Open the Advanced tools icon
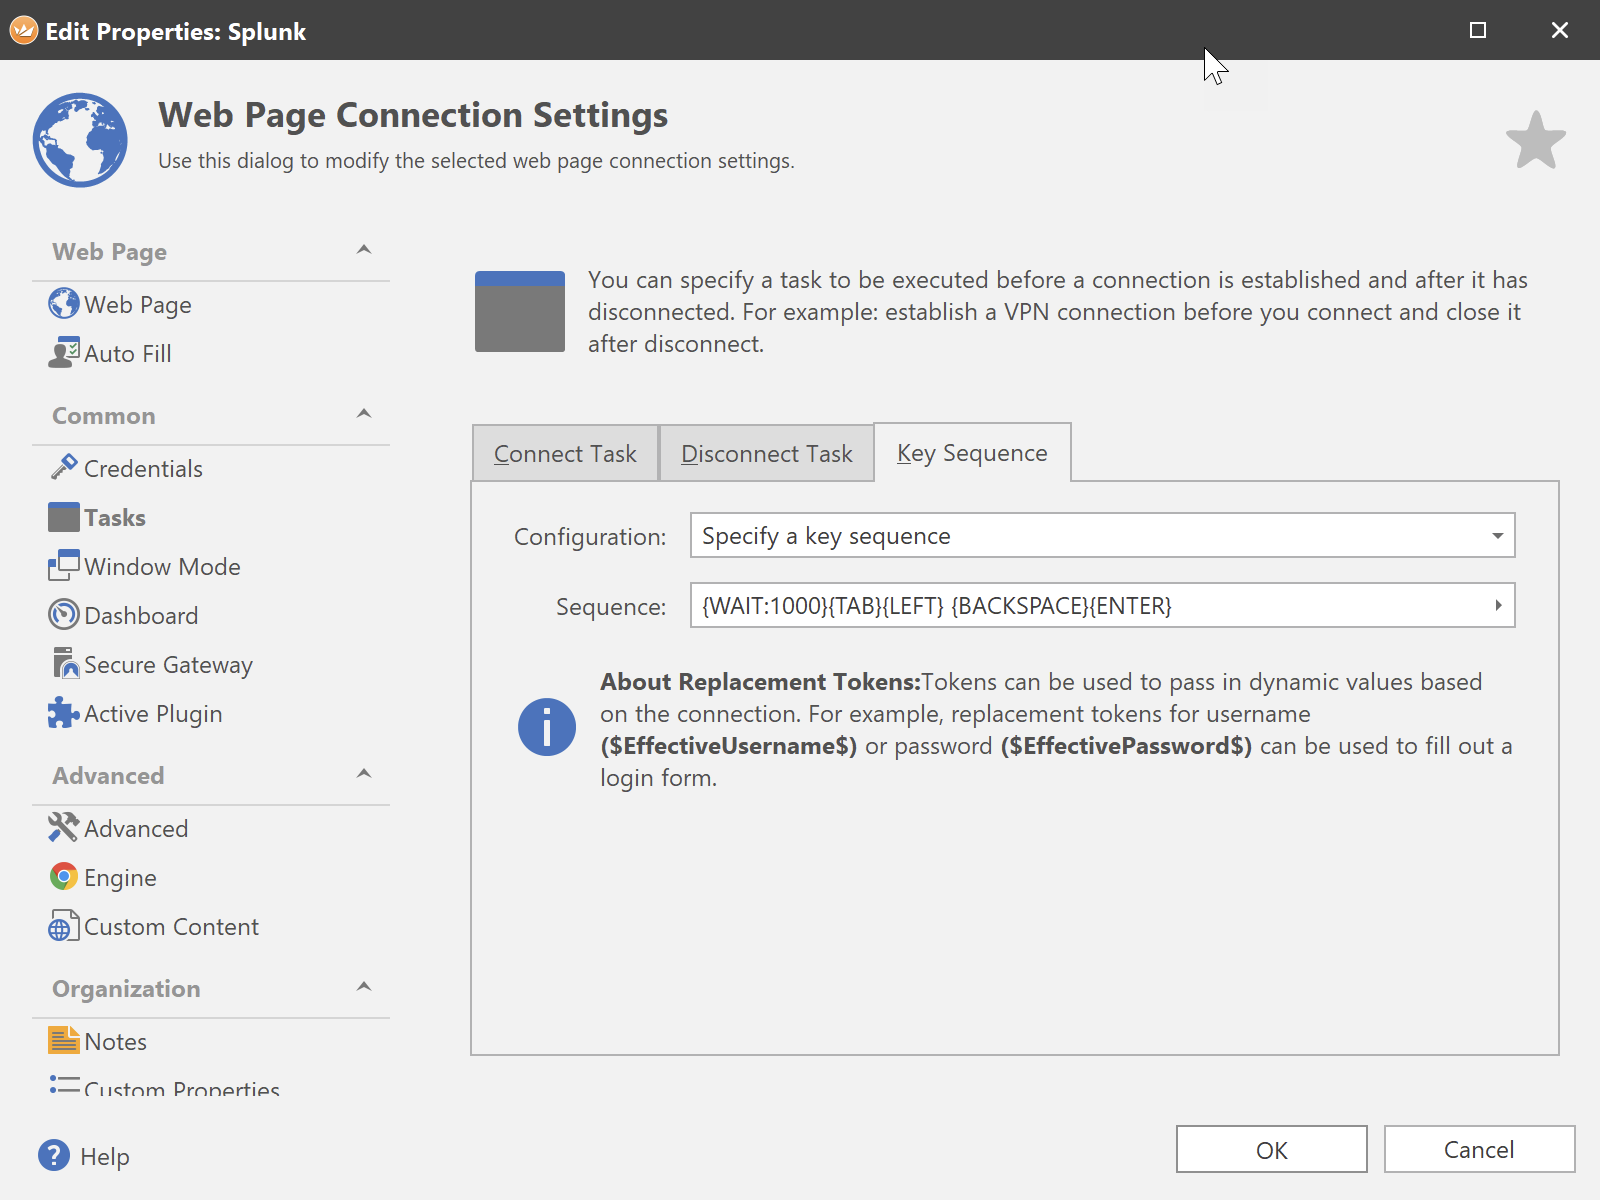Image resolution: width=1600 pixels, height=1200 pixels. [64, 828]
